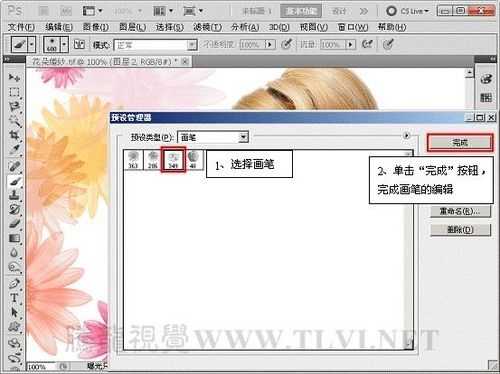Select the Gradient tool

[x=14, y=238]
